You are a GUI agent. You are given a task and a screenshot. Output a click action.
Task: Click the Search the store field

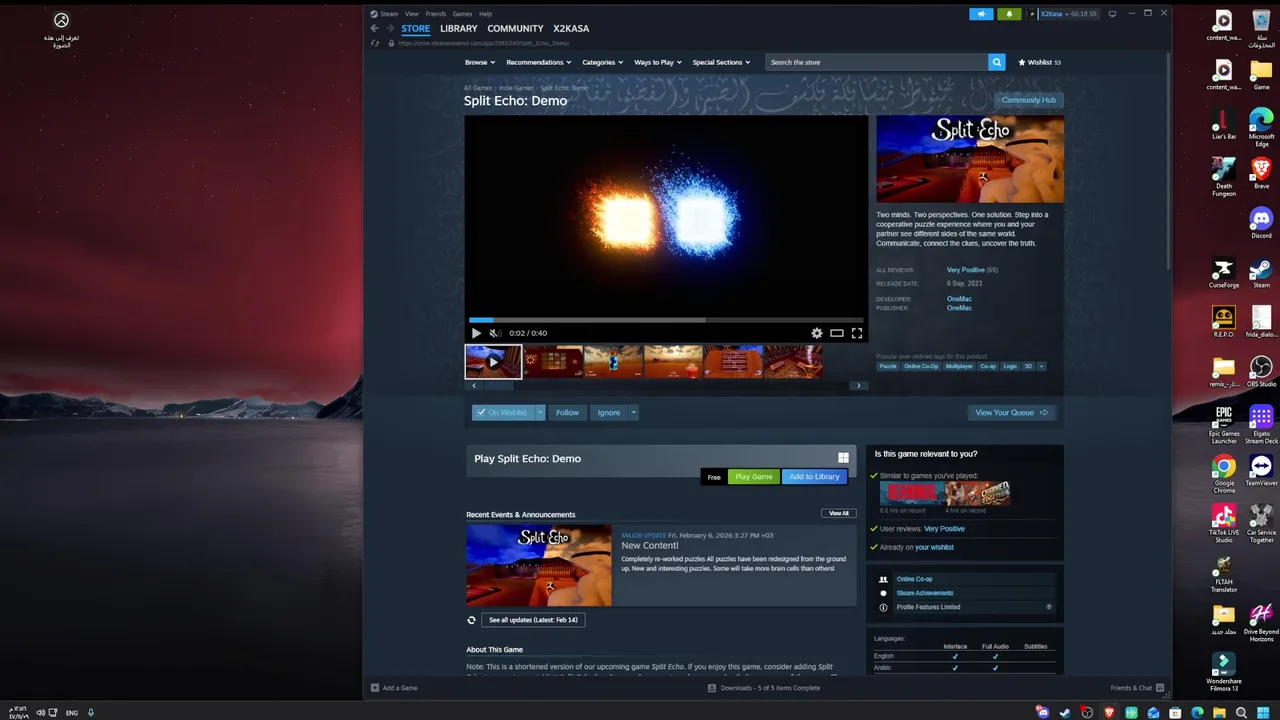(x=877, y=62)
